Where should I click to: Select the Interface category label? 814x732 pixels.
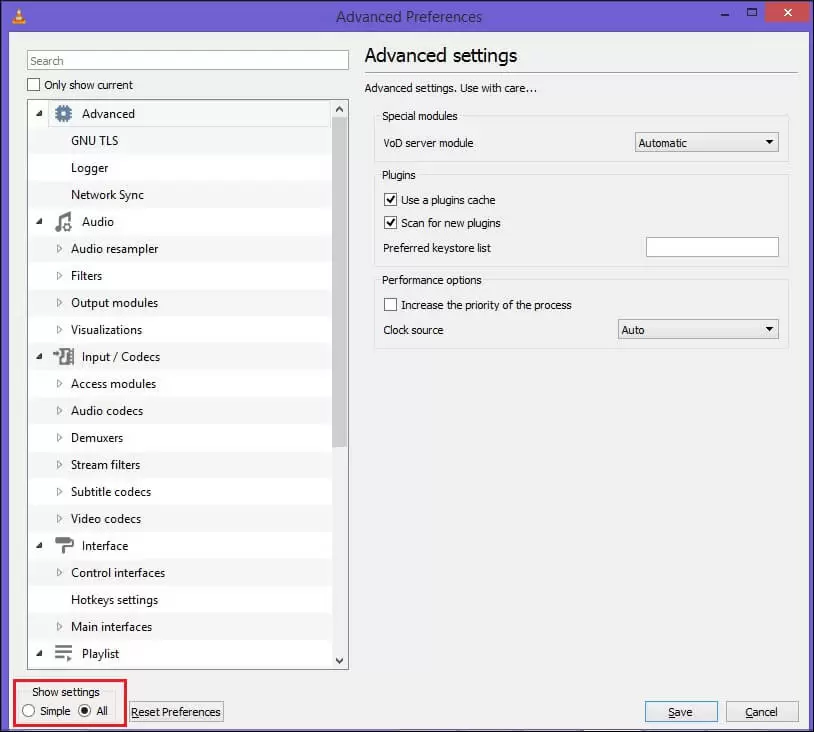[x=105, y=546]
